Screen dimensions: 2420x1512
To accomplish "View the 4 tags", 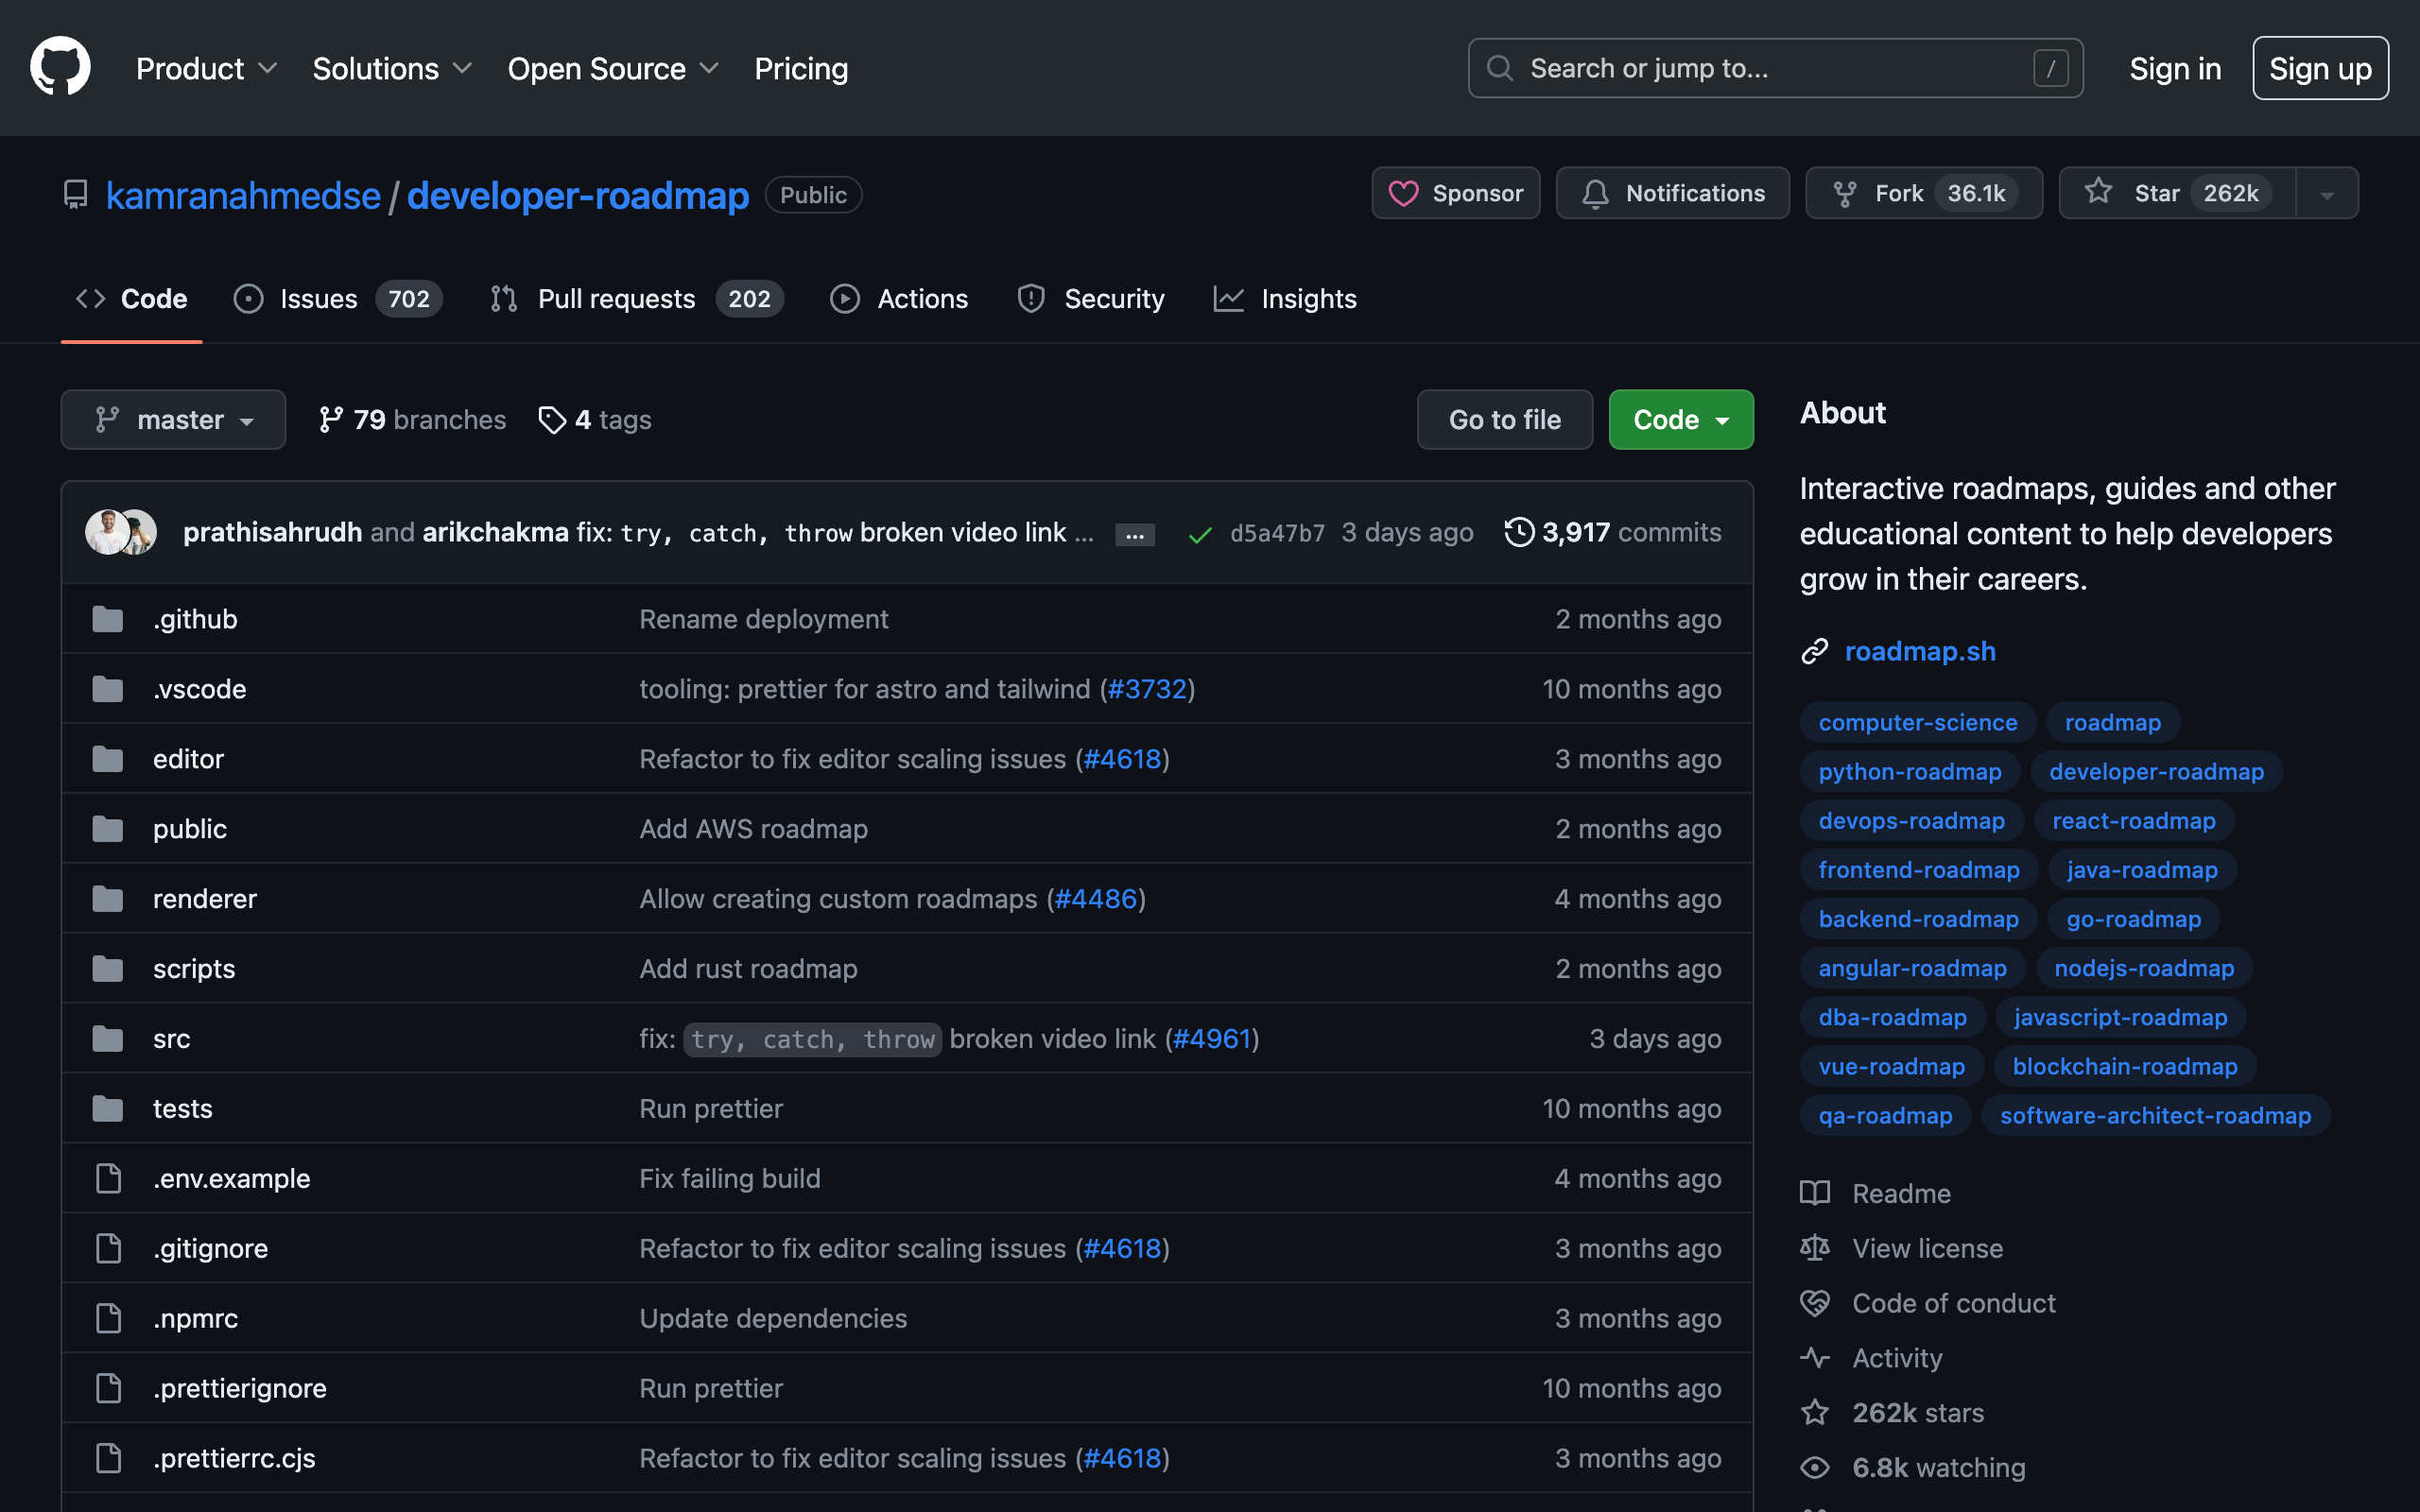I will click(595, 420).
